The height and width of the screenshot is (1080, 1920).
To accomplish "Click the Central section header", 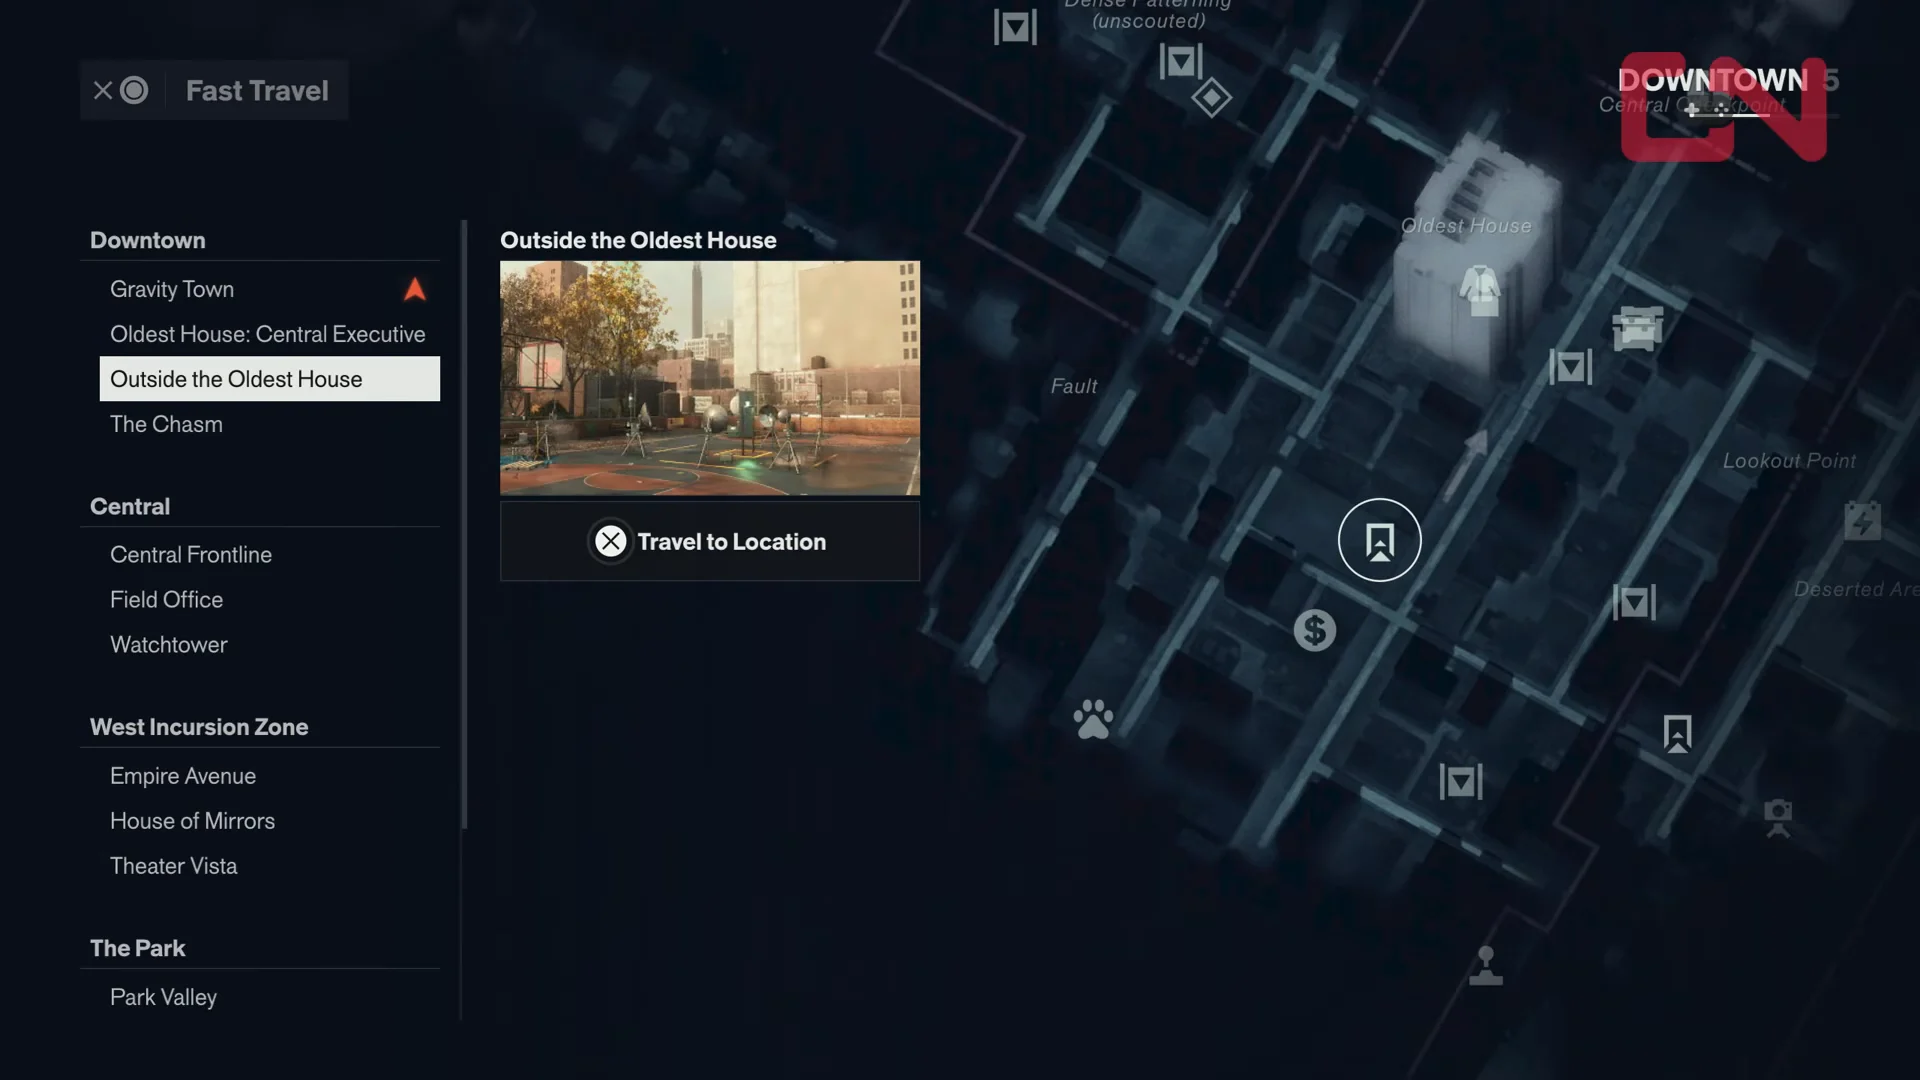I will [x=130, y=506].
